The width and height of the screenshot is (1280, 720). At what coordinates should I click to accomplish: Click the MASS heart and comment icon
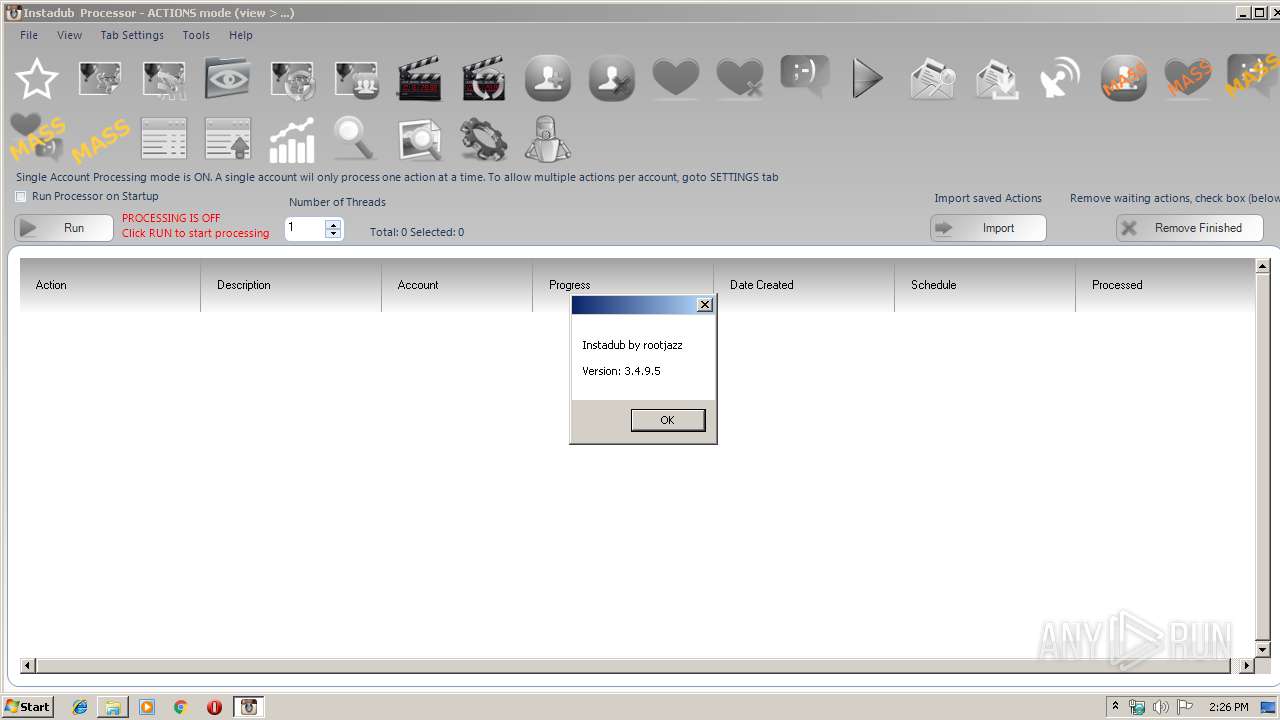pos(36,138)
